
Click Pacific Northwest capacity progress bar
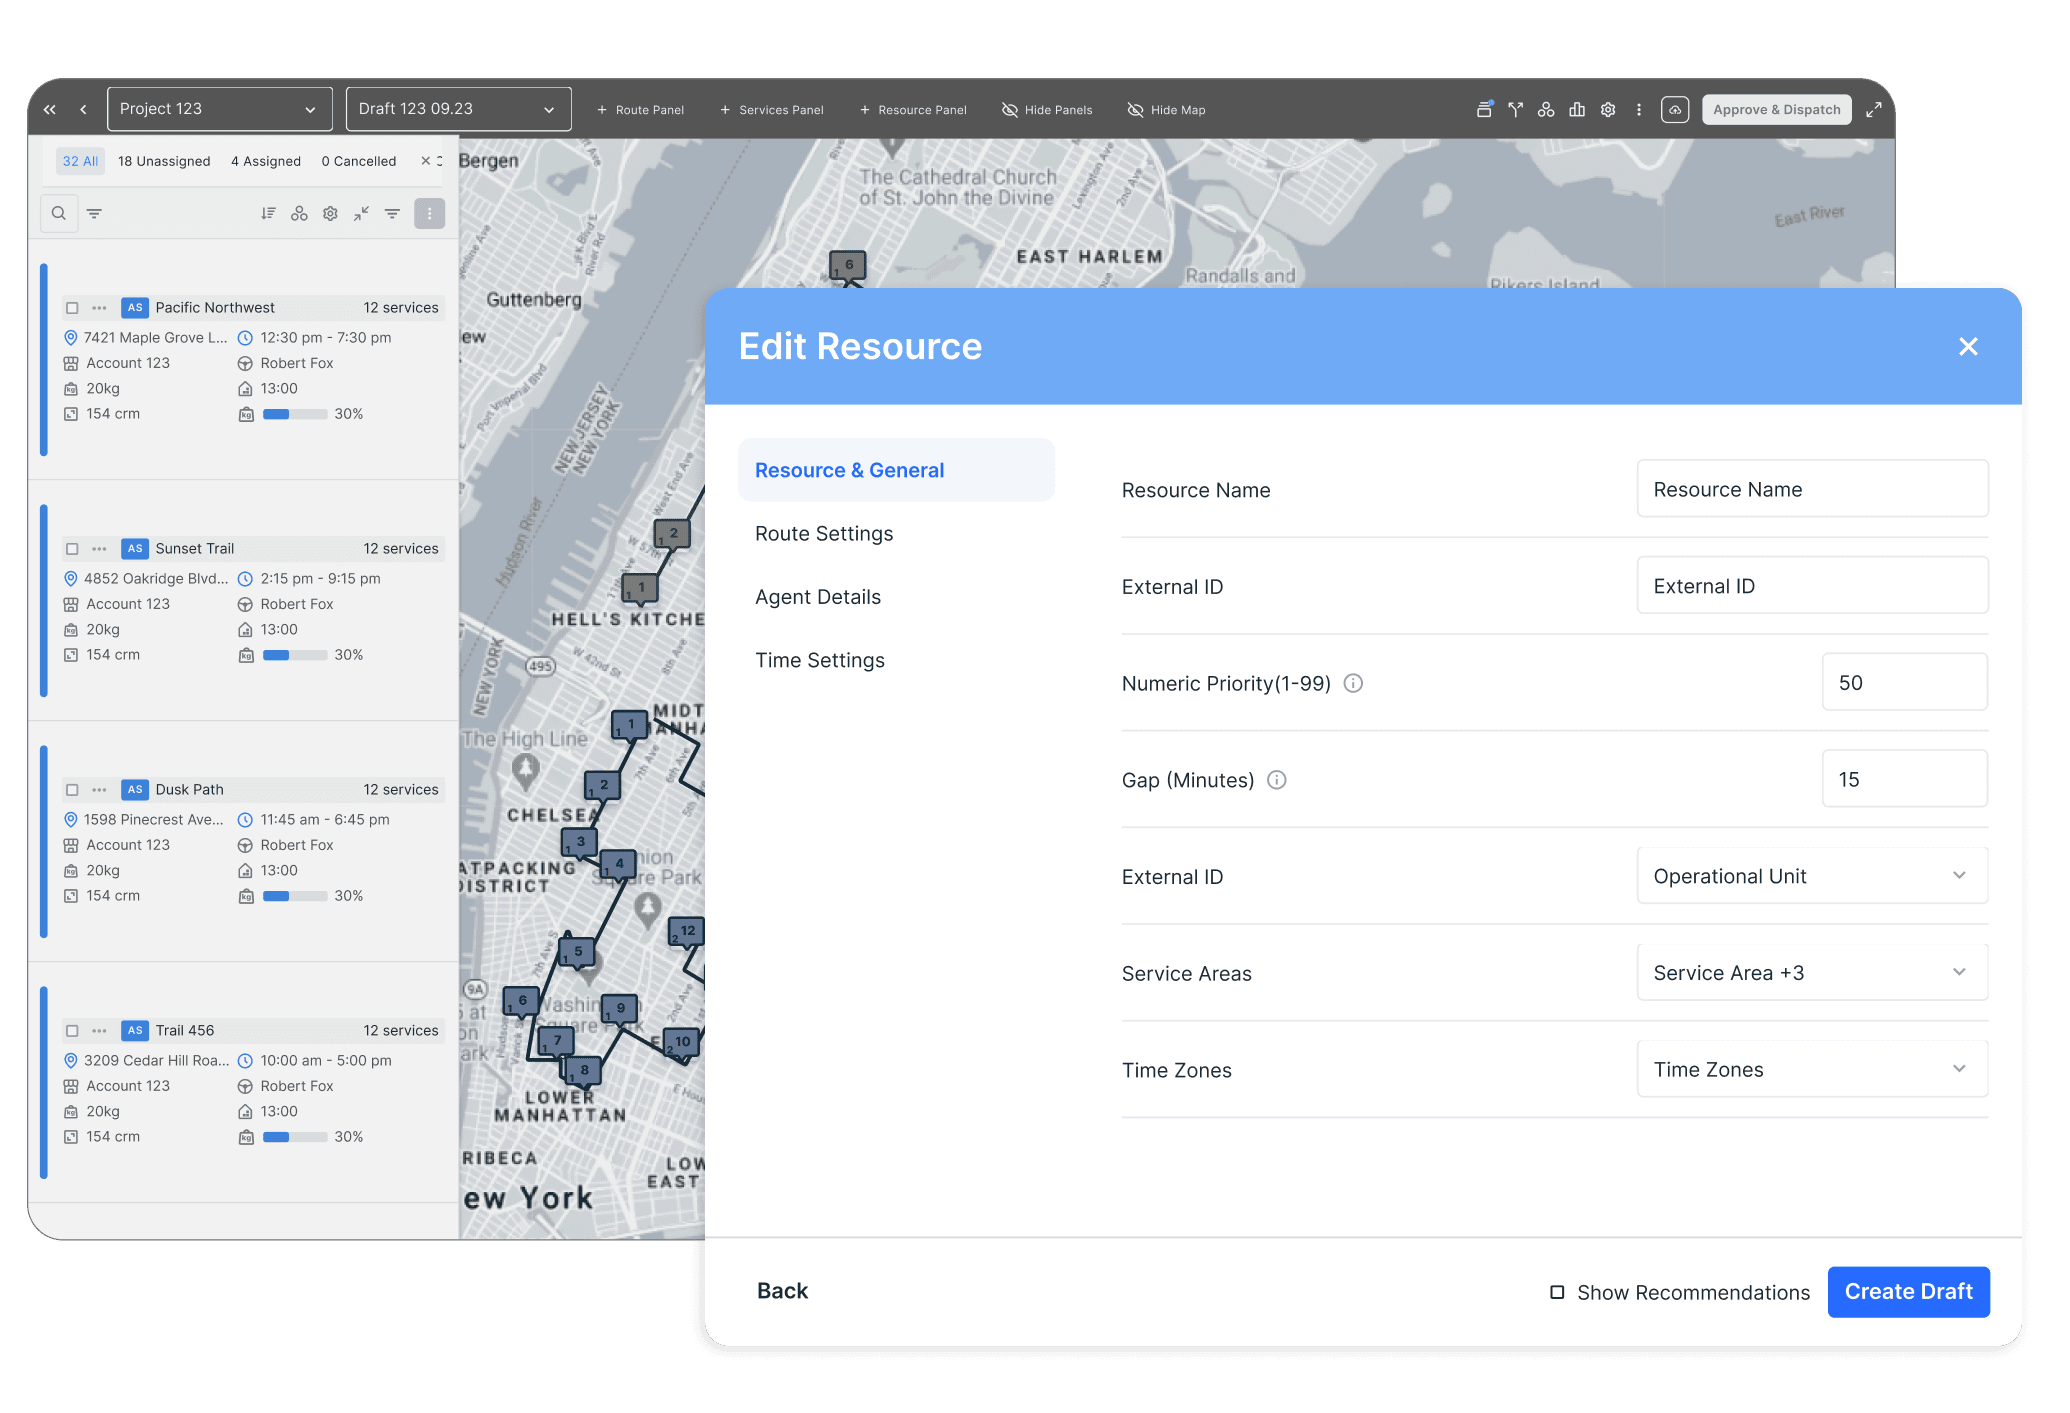(294, 414)
